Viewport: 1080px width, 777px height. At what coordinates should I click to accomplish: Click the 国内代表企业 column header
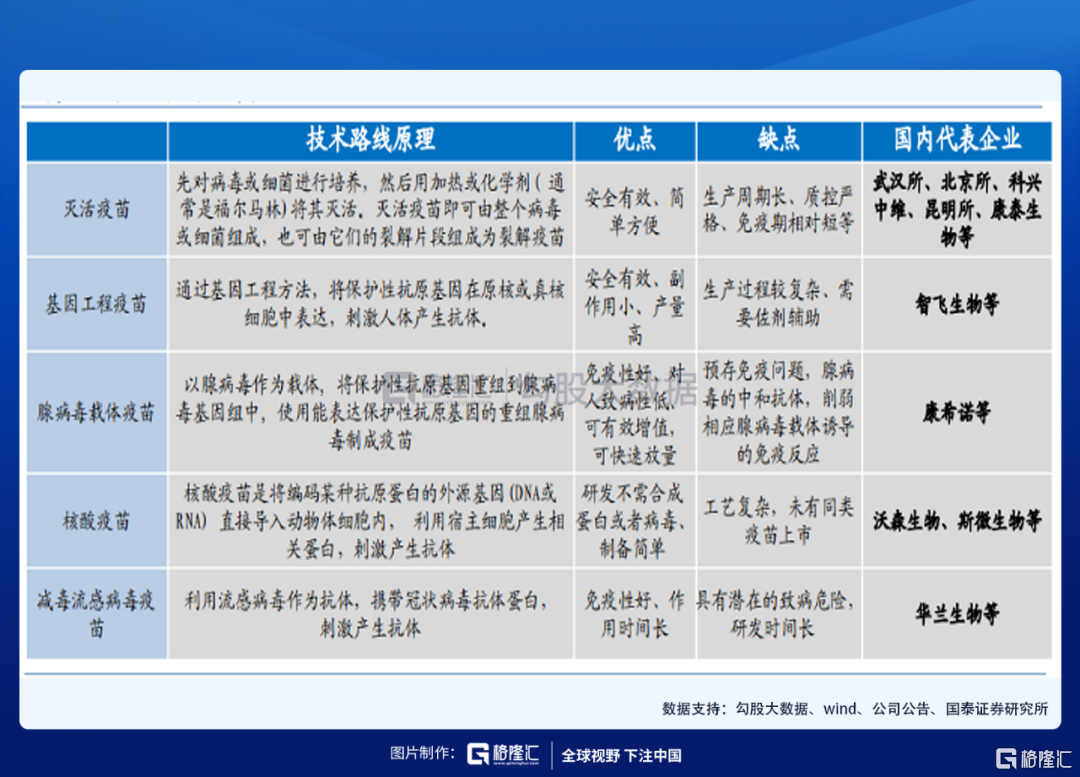957,139
